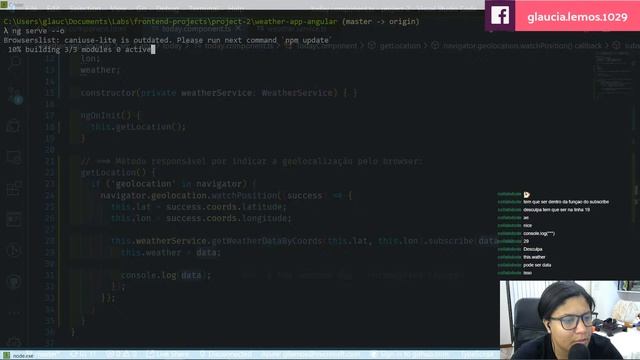Image resolution: width=640 pixels, height=360 pixels.
Task: Click the webcam video thumbnail
Action: tap(570, 320)
